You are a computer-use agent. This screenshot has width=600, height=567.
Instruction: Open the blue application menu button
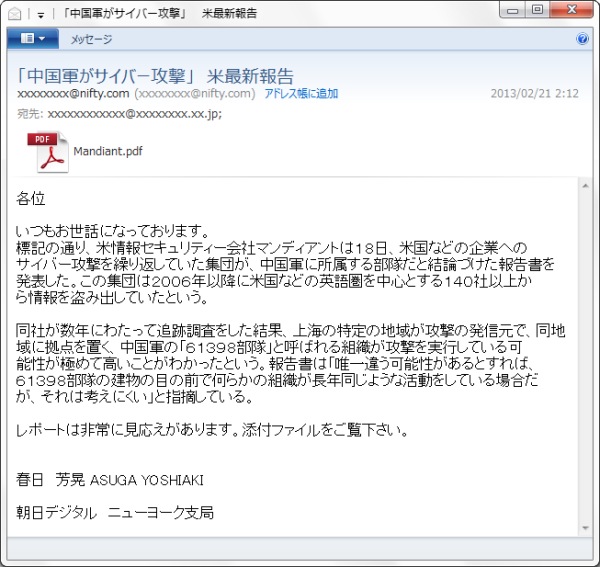(x=33, y=38)
